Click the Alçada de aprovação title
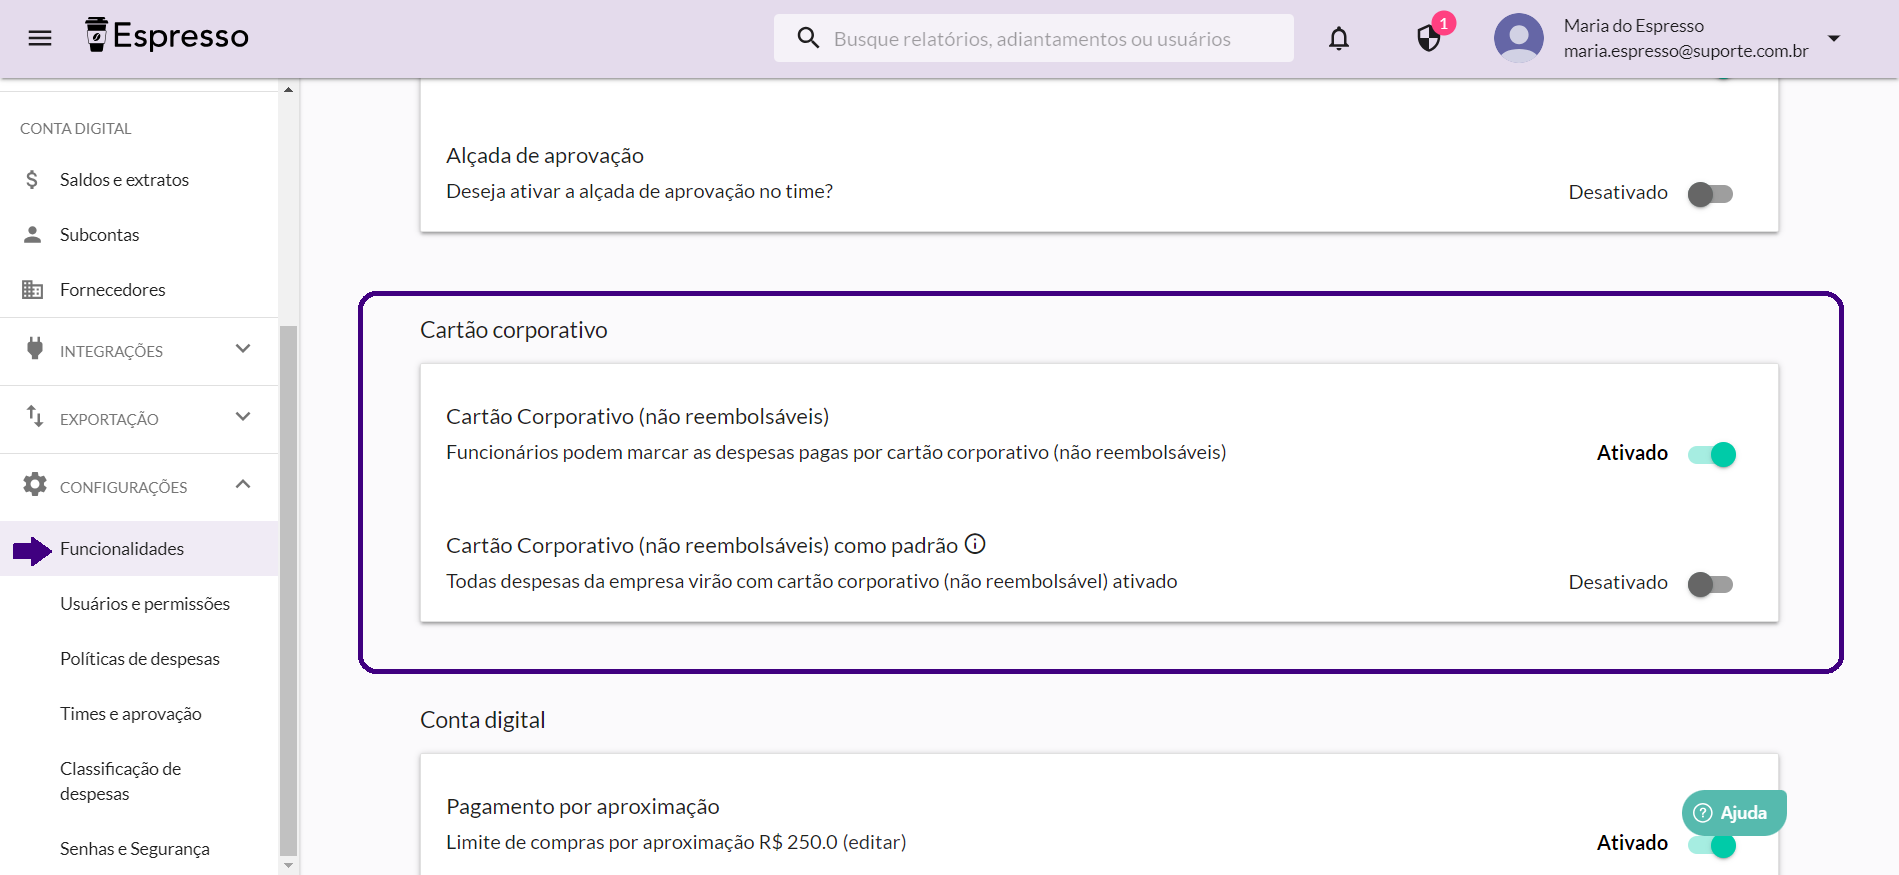 (545, 156)
